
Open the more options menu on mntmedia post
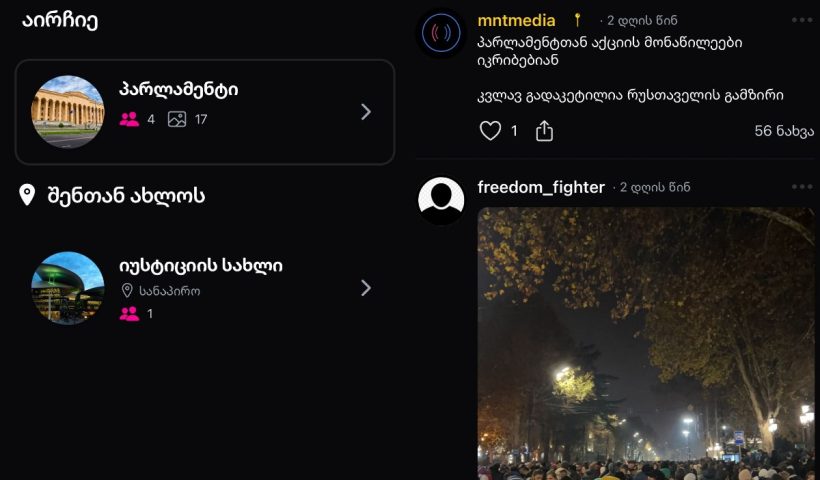coord(802,20)
